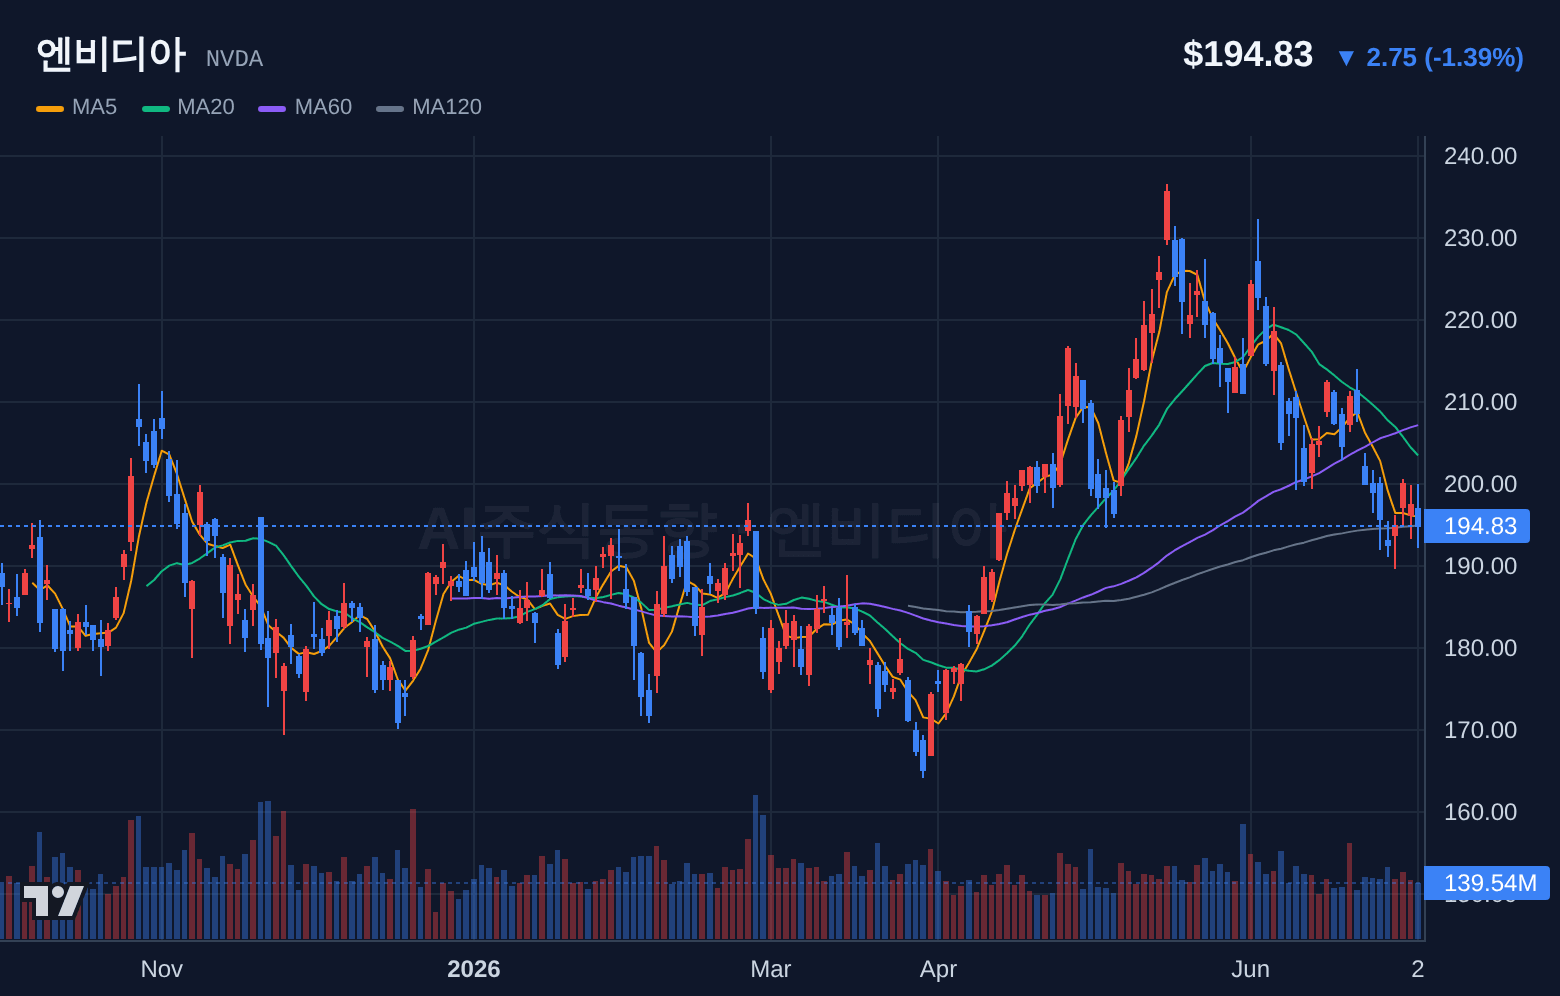The width and height of the screenshot is (1560, 996).
Task: Click the 2026 time axis label
Action: (474, 969)
